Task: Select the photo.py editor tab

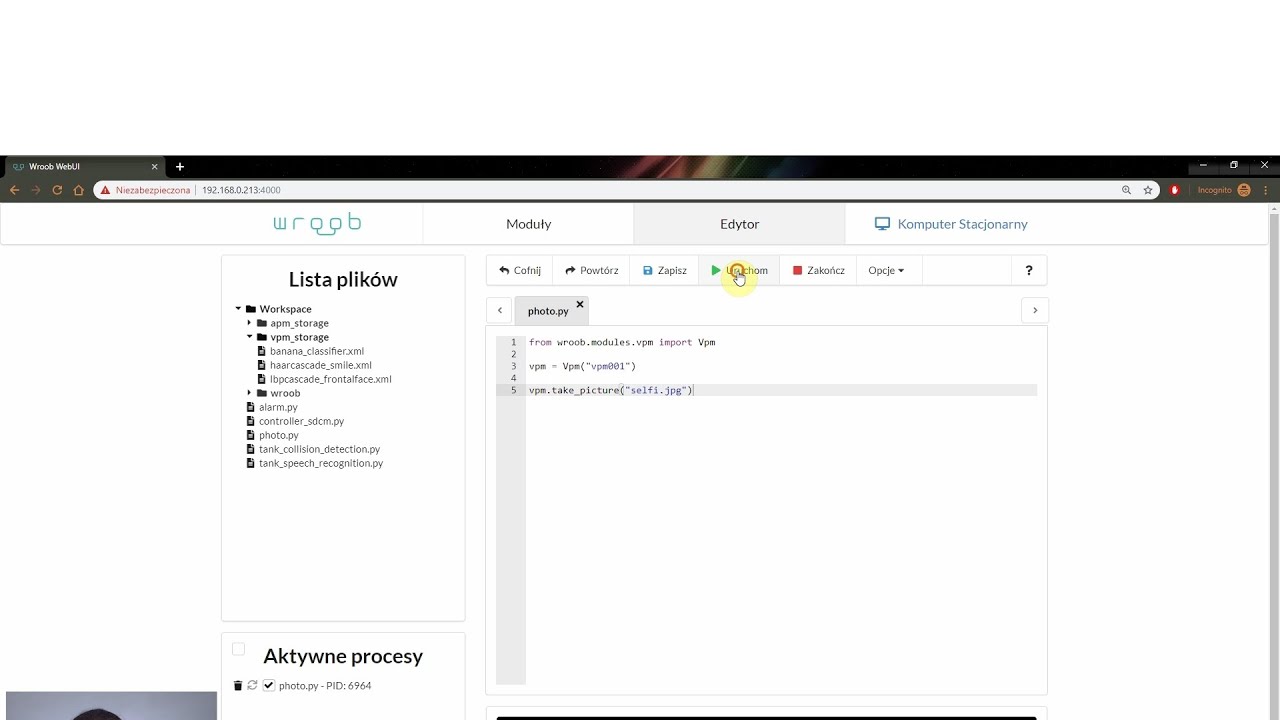Action: tap(548, 311)
